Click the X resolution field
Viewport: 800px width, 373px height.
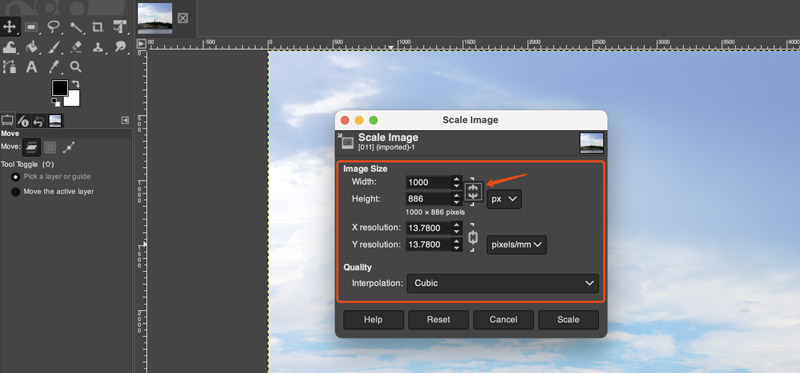[x=428, y=228]
